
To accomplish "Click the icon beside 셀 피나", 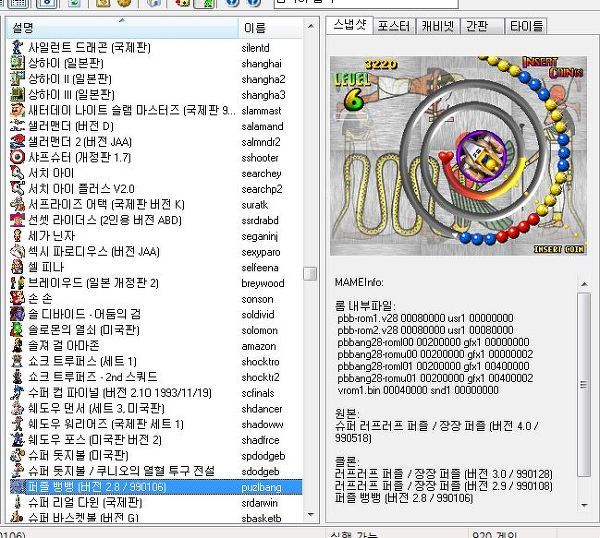I will click(x=17, y=267).
